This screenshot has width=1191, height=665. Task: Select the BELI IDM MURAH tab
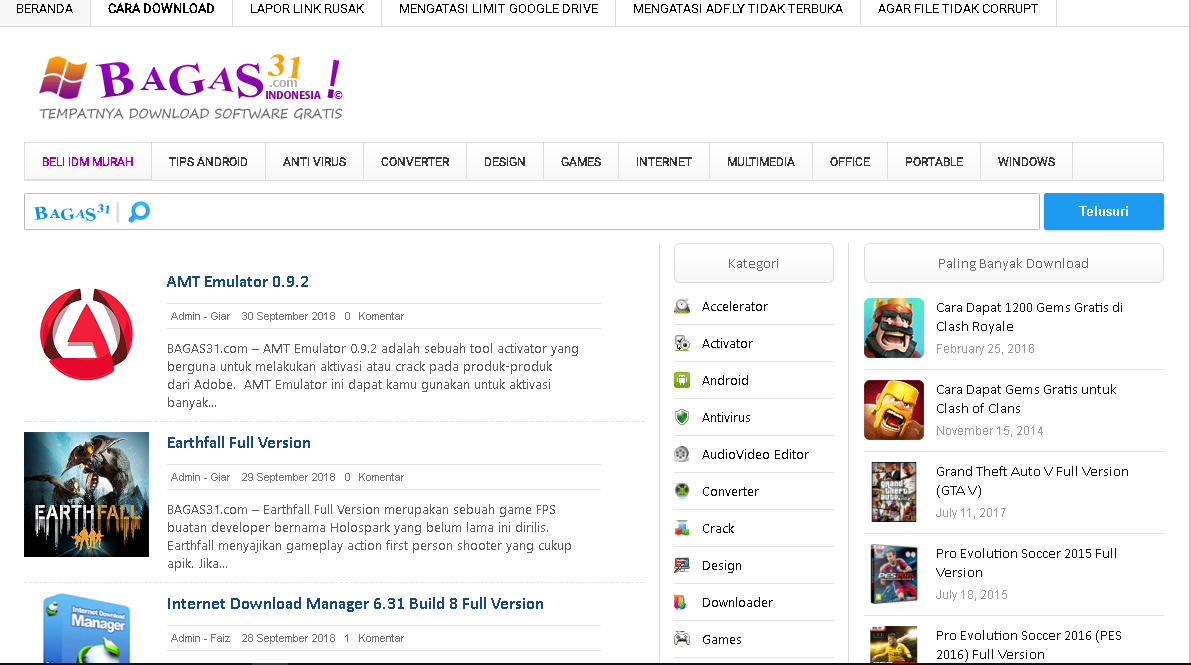[x=87, y=162]
